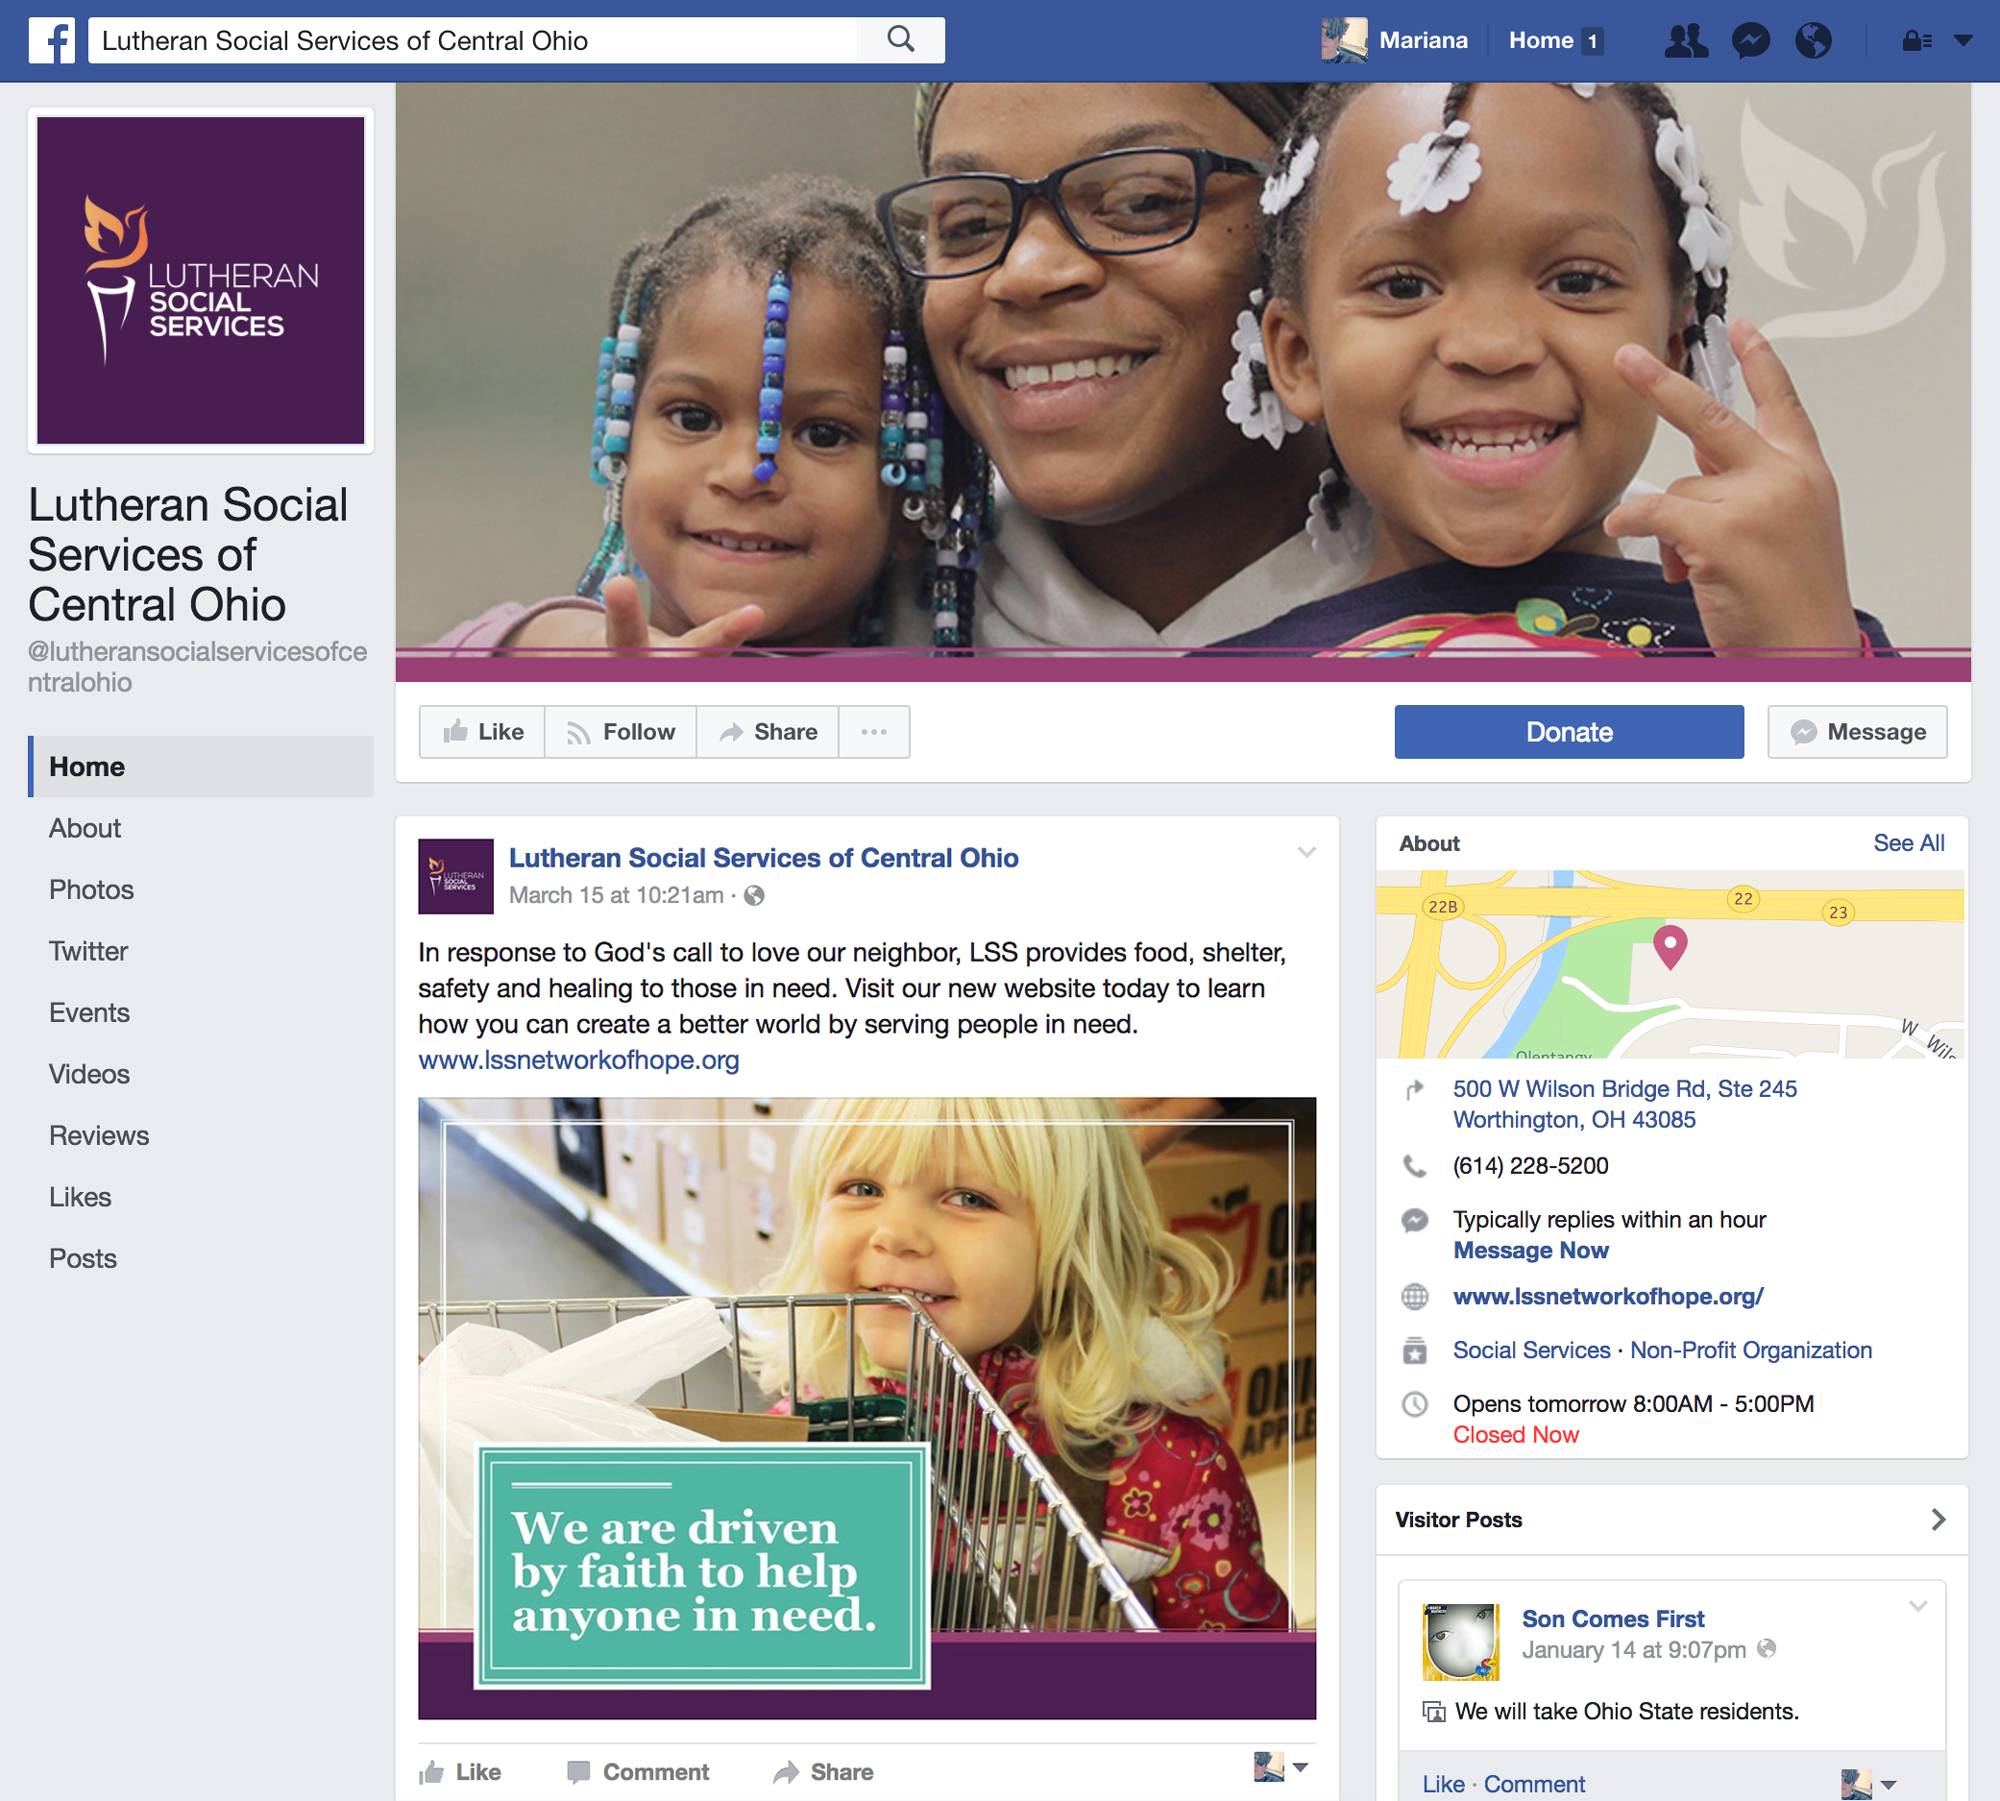The width and height of the screenshot is (2000, 1801).
Task: Go to the Reviews sidebar item
Action: tap(99, 1136)
